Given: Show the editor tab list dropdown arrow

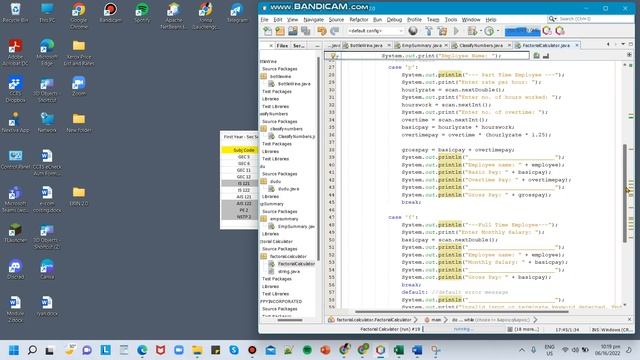Looking at the screenshot, I should pyautogui.click(x=623, y=44).
